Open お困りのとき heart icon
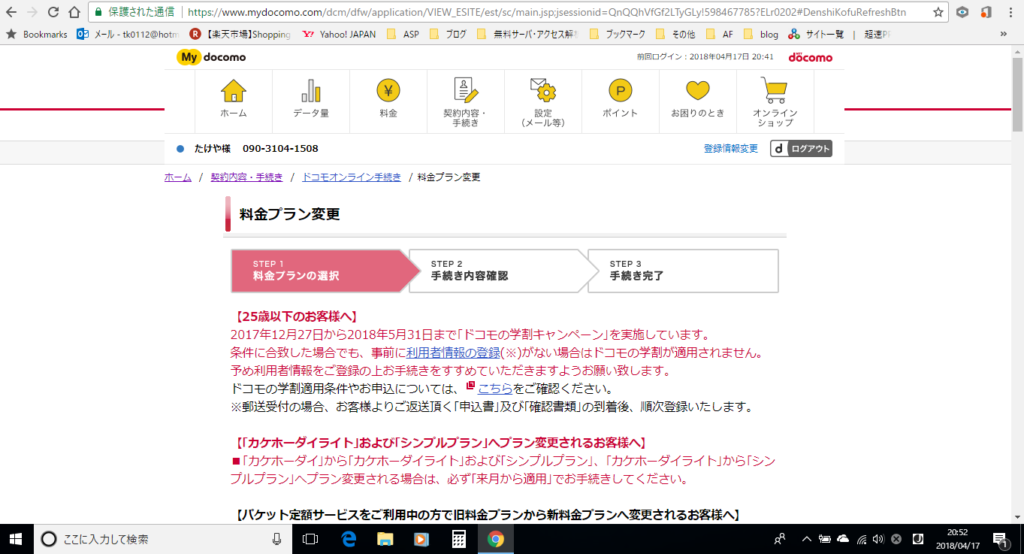This screenshot has height=554, width=1024. click(x=697, y=91)
